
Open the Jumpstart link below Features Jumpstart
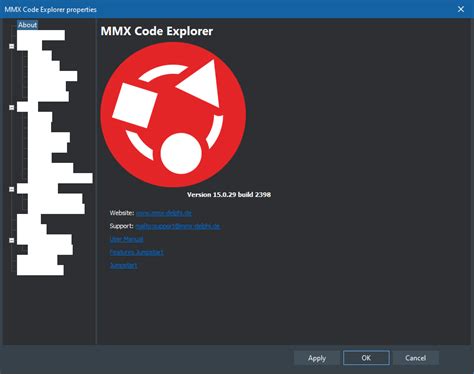click(123, 265)
